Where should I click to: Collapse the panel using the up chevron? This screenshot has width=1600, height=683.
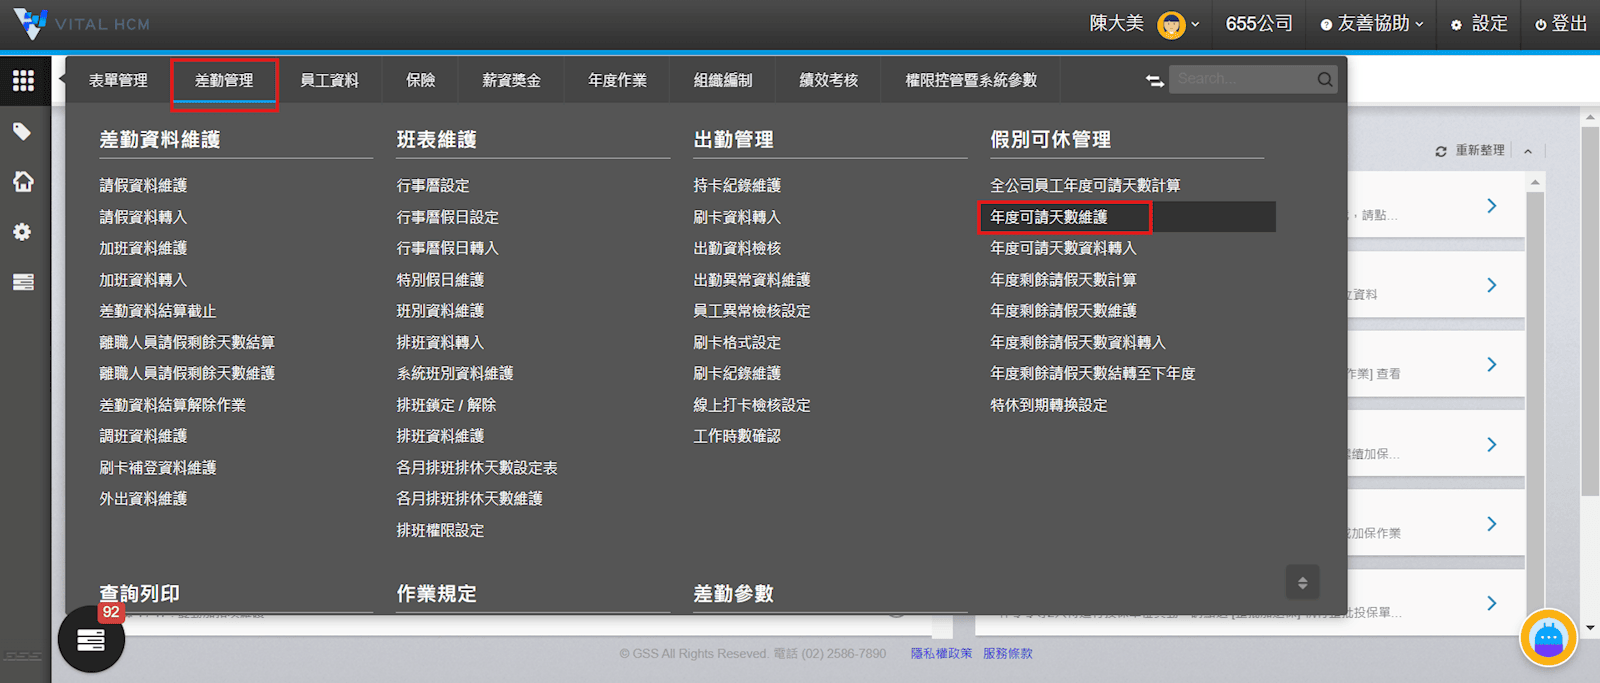coord(1528,151)
